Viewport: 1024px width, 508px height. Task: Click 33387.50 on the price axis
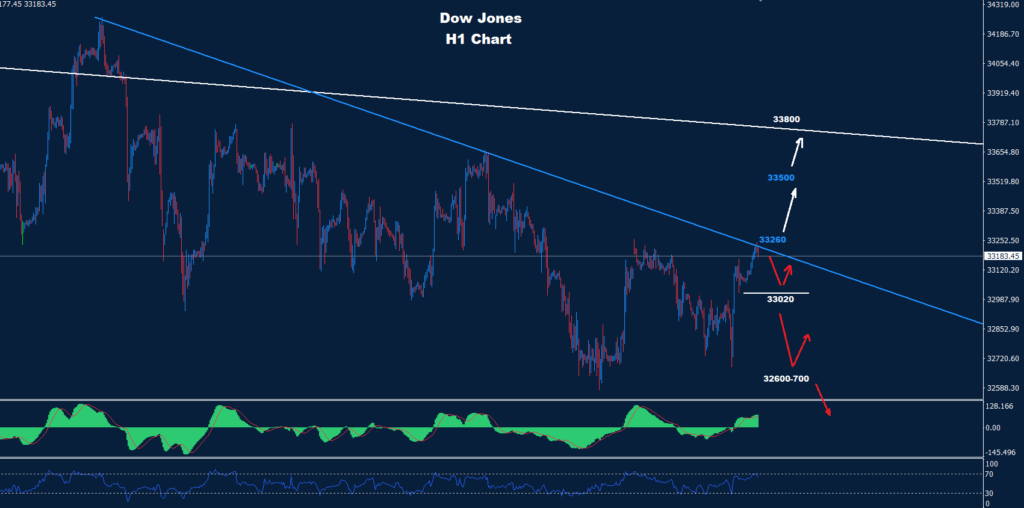coord(1003,211)
